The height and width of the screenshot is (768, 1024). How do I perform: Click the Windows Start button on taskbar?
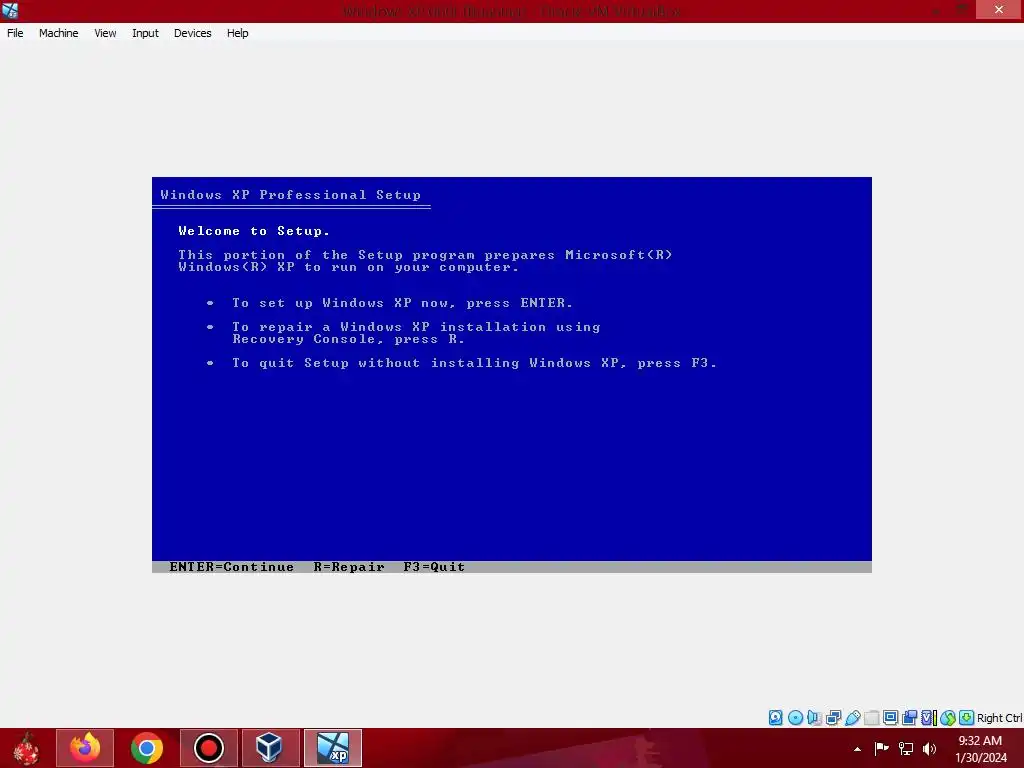pyautogui.click(x=26, y=748)
